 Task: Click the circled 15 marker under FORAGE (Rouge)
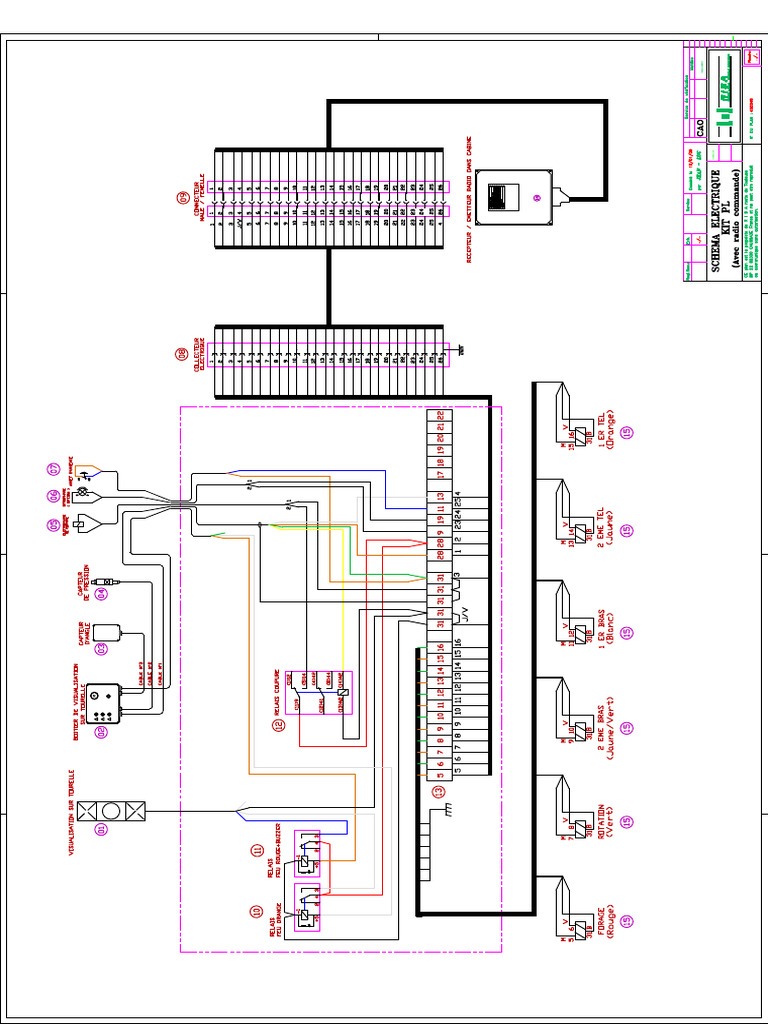pos(628,921)
